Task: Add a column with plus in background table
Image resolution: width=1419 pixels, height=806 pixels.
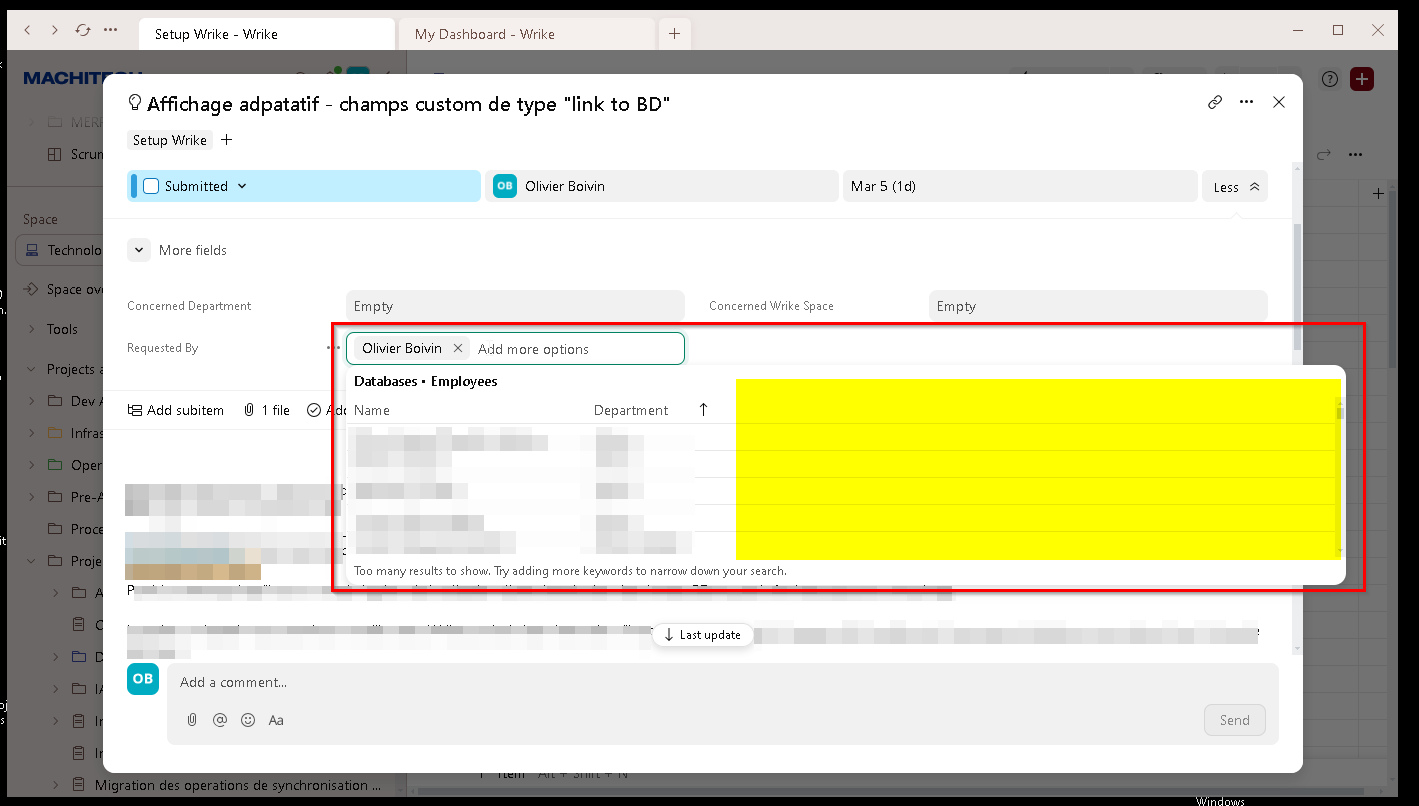Action: [1378, 193]
